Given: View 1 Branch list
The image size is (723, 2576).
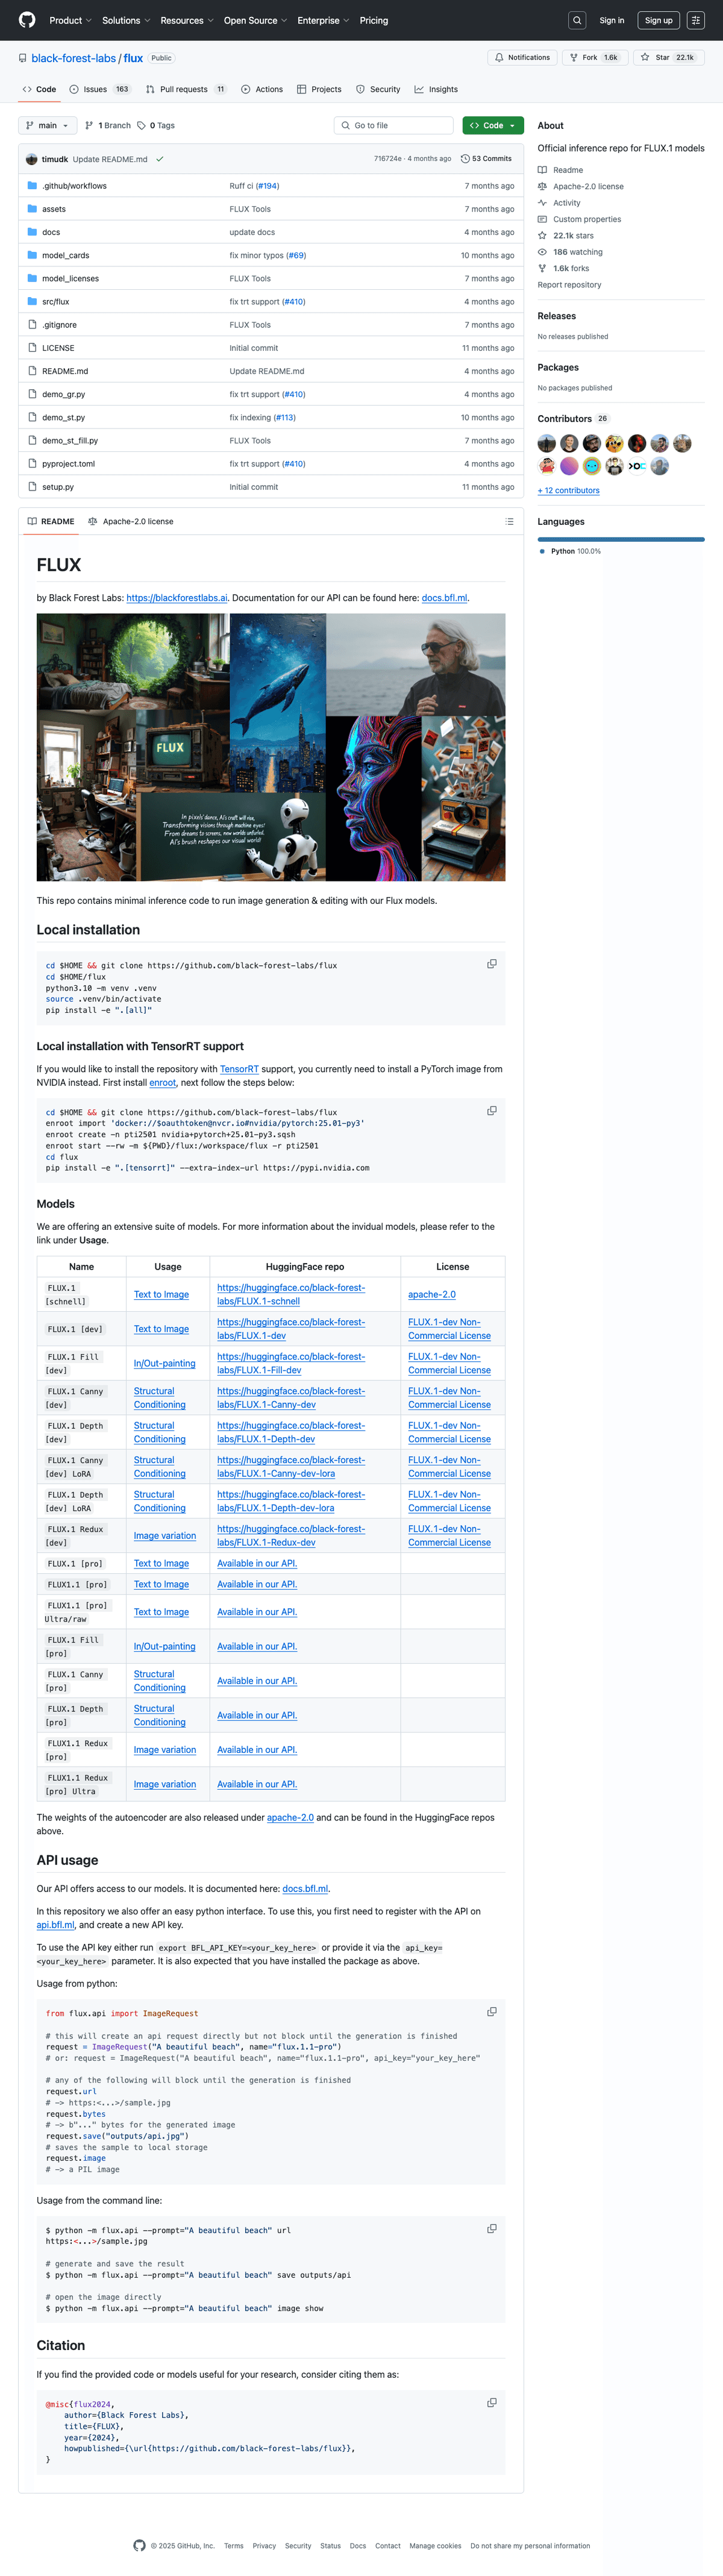Looking at the screenshot, I should point(108,126).
